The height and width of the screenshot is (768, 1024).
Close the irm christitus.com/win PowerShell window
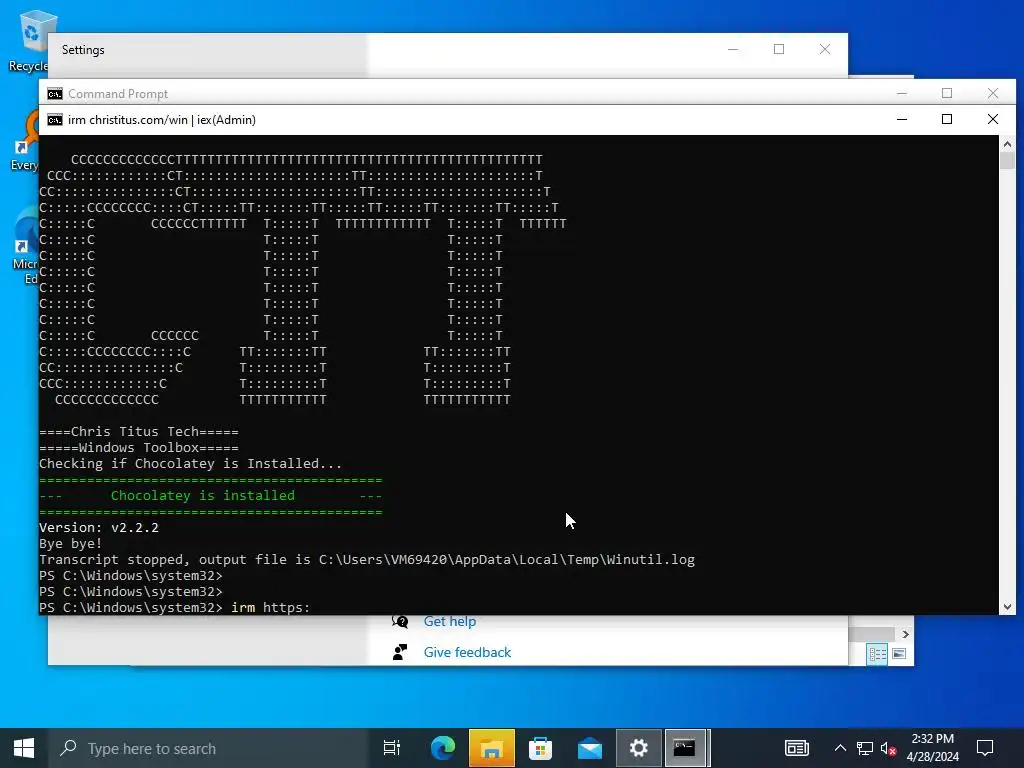click(993, 119)
